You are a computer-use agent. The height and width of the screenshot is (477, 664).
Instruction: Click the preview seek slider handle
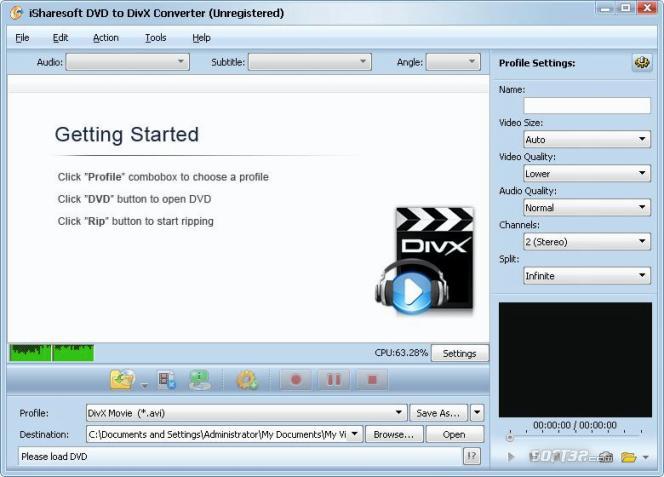click(510, 437)
